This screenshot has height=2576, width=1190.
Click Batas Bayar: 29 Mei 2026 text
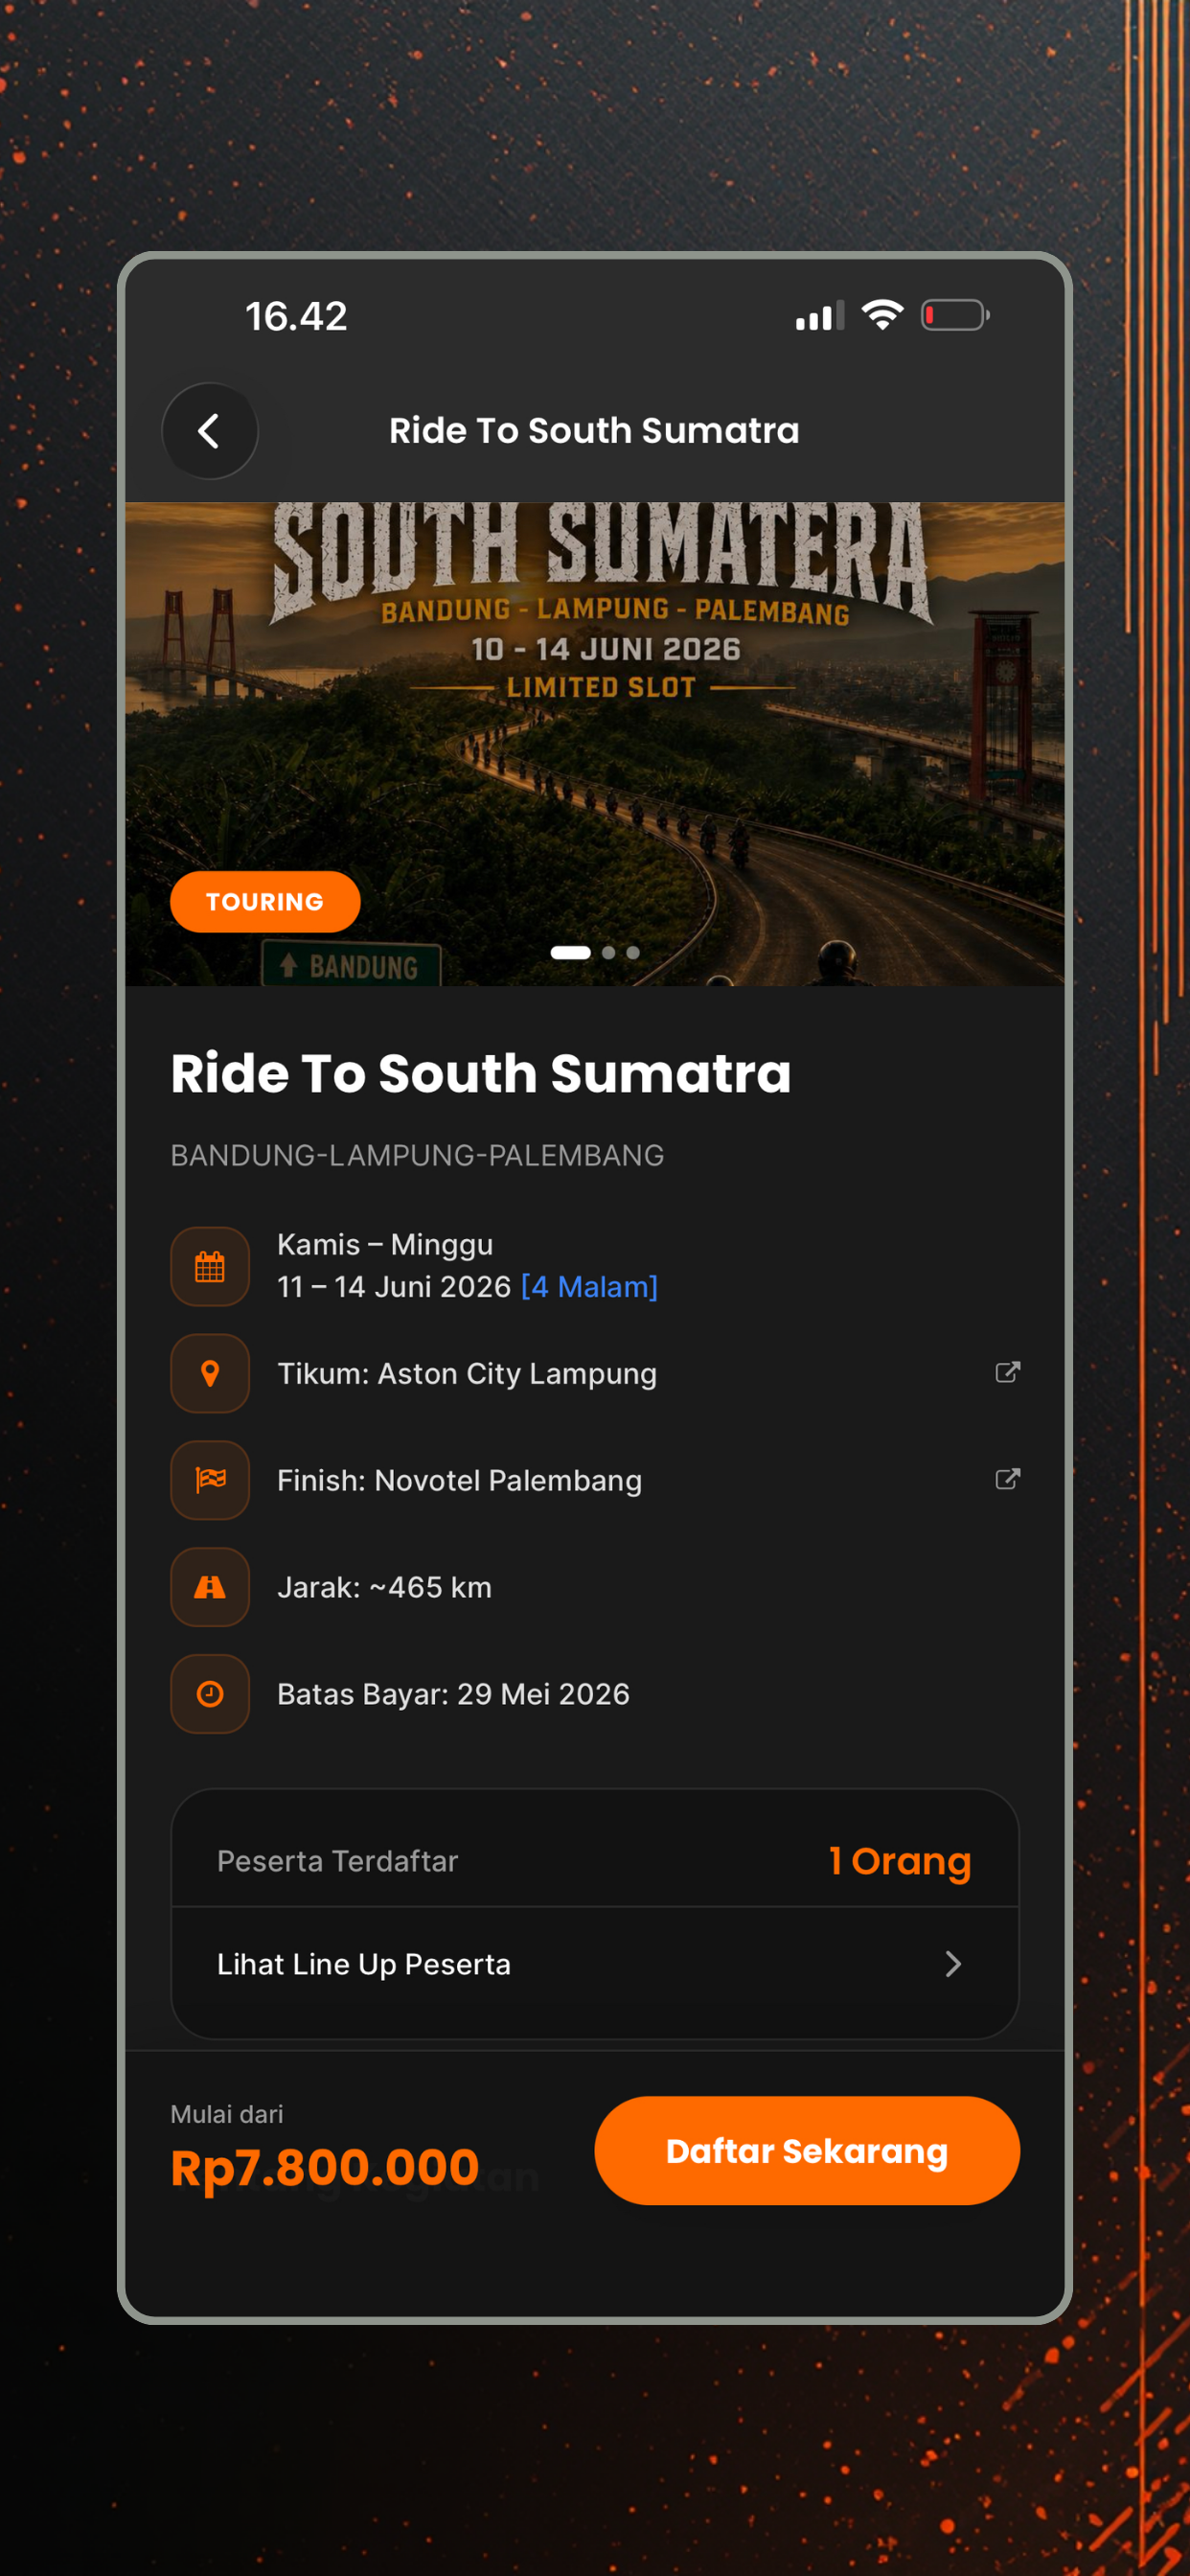point(453,1695)
